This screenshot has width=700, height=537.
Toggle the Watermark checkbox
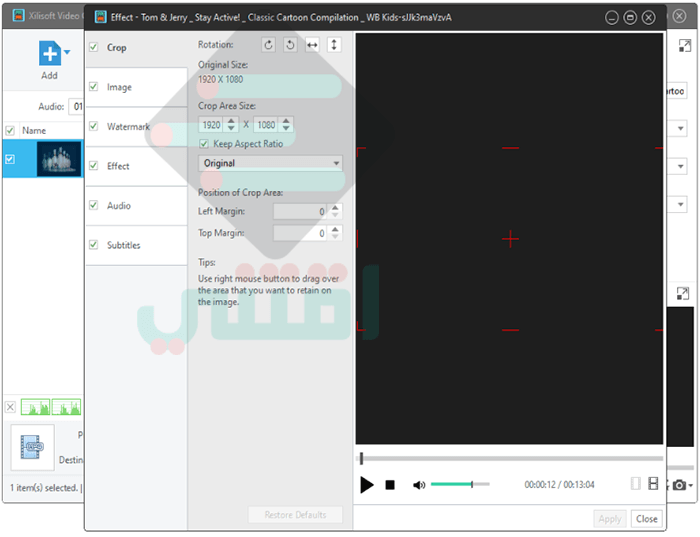93,126
